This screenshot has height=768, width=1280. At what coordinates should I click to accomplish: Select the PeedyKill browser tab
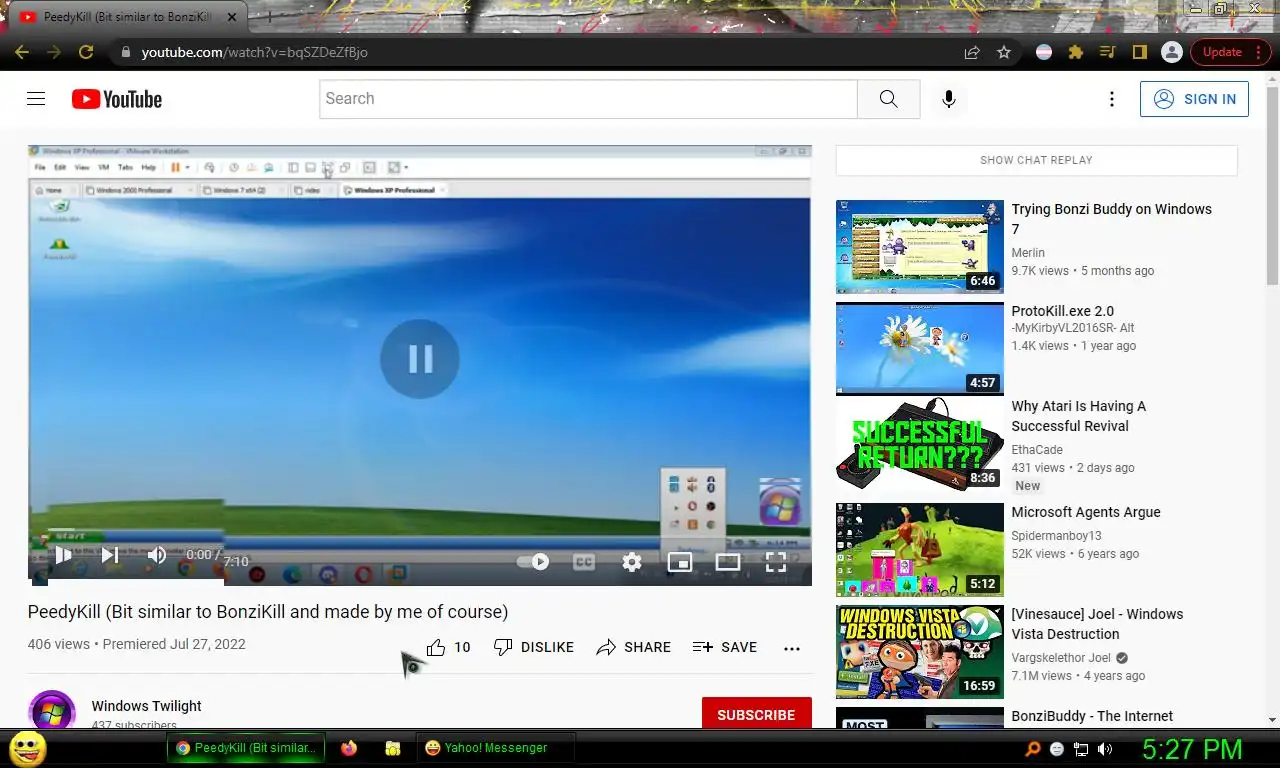coord(128,17)
